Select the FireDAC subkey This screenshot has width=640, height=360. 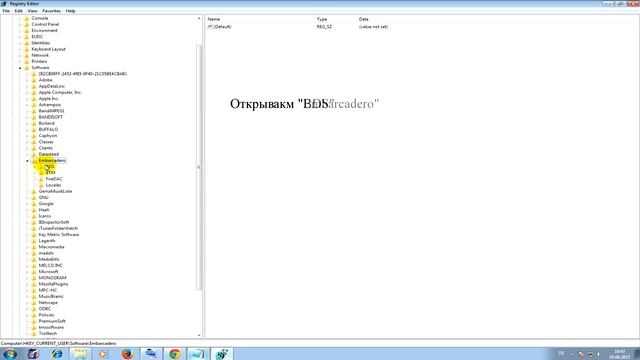pos(54,179)
